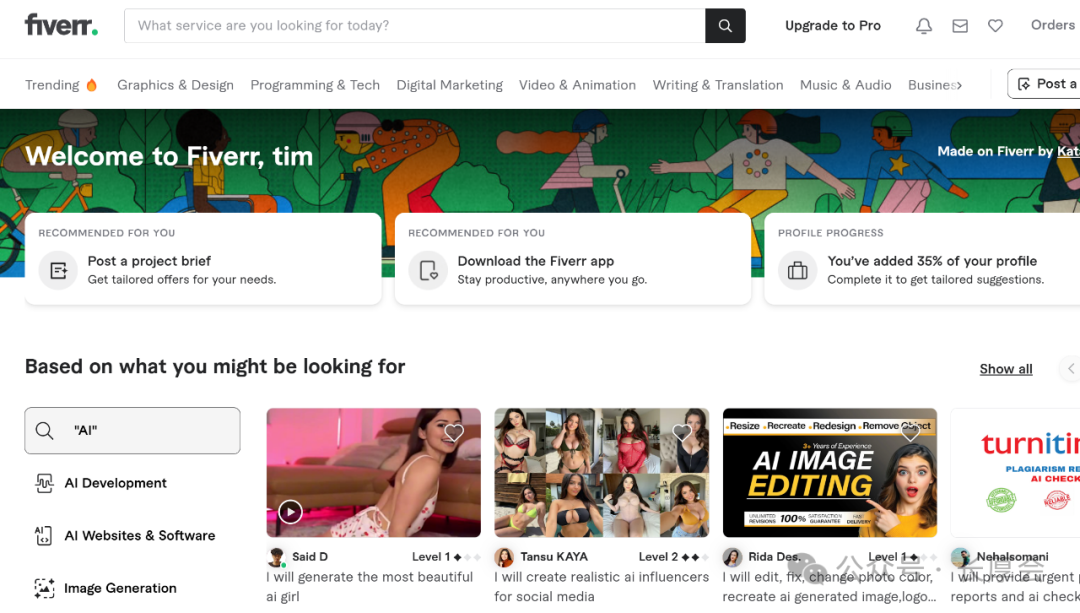Open "I will create realistic ai influencers" title
Image resolution: width=1080 pixels, height=613 pixels.
tap(601, 586)
